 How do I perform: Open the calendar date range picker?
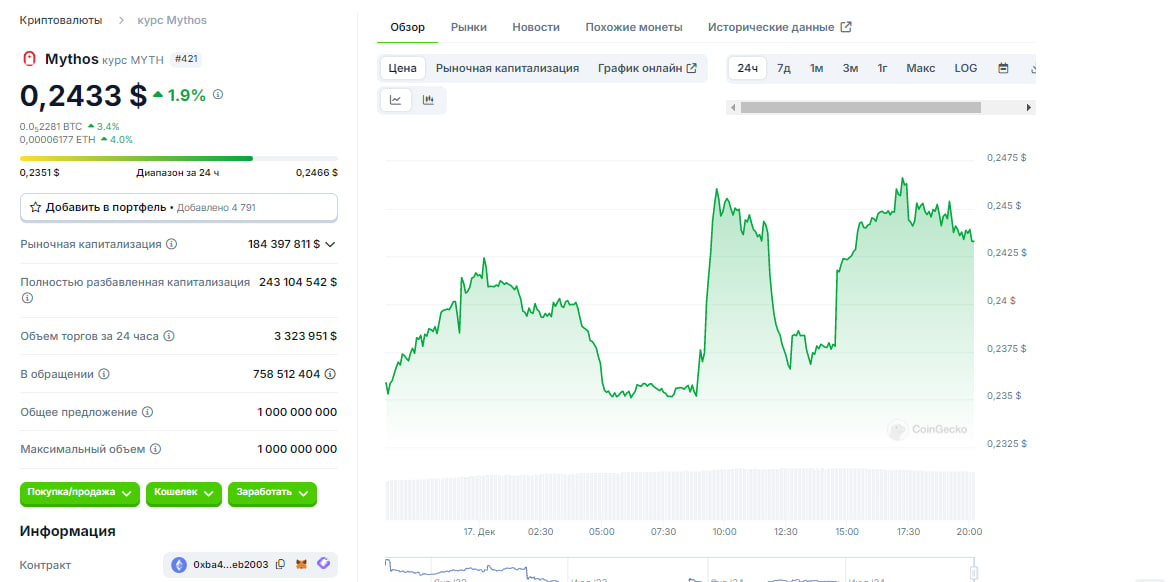[1004, 68]
